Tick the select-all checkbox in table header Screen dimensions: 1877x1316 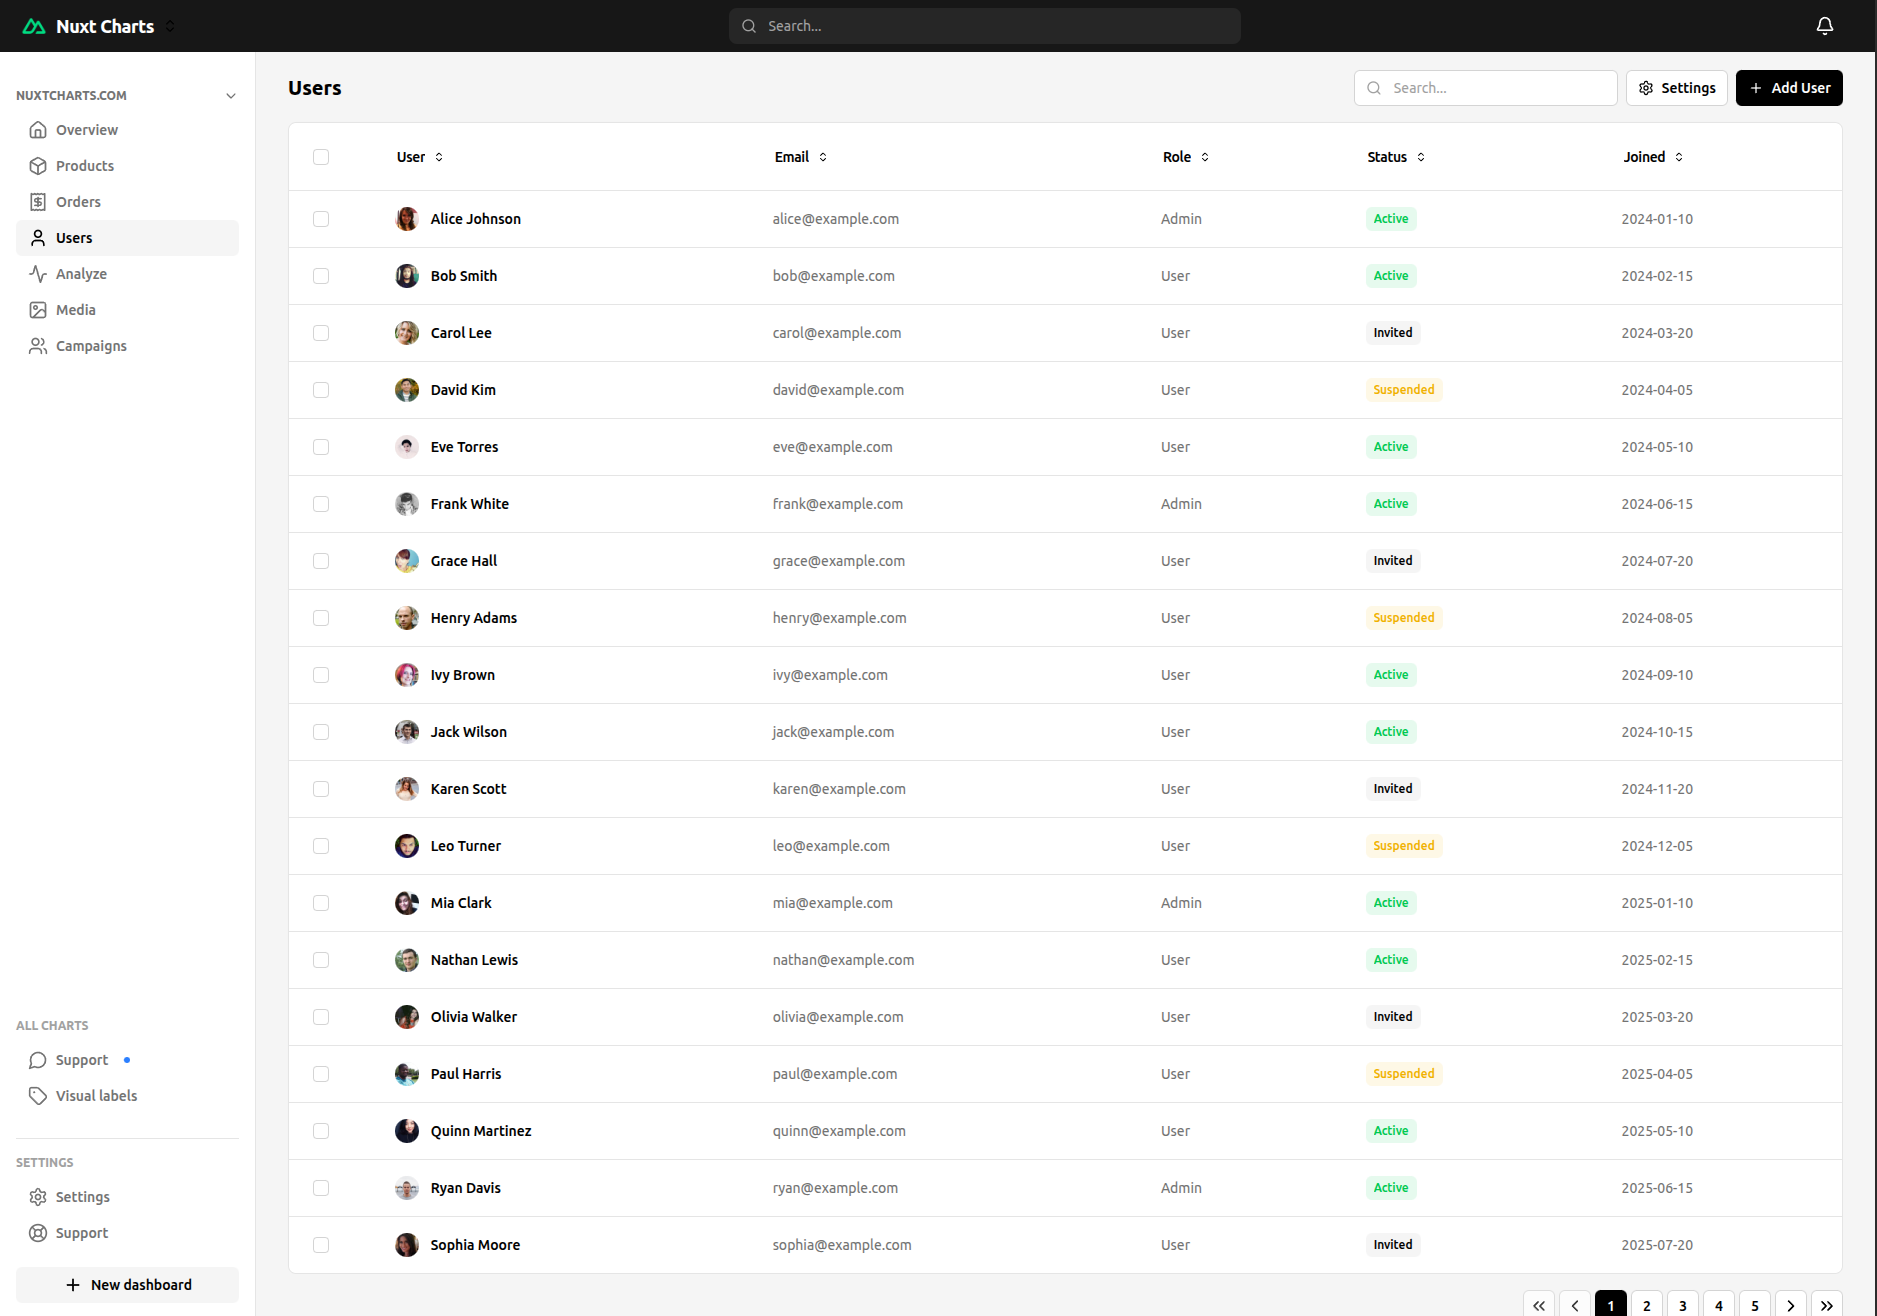click(x=321, y=157)
